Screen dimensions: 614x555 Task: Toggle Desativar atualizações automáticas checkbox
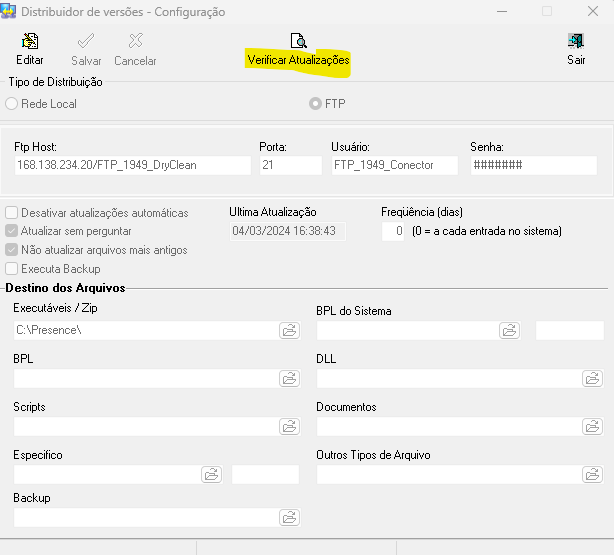12,213
